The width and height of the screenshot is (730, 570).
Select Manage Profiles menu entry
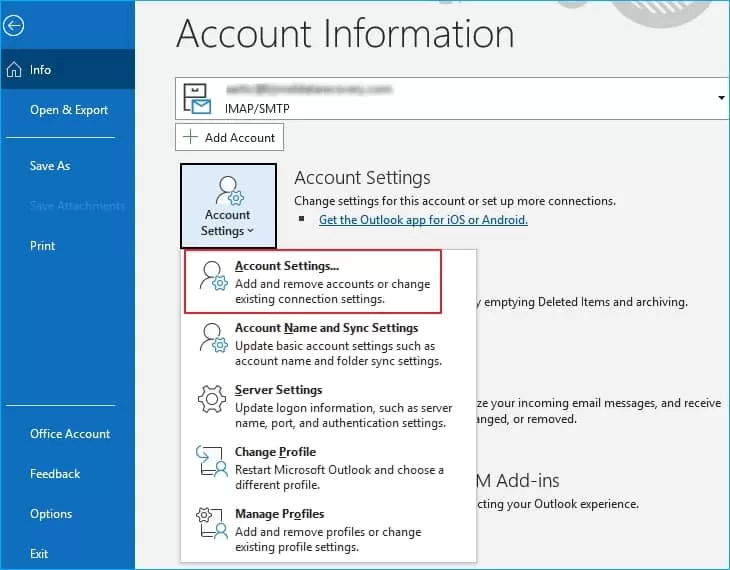(328, 529)
